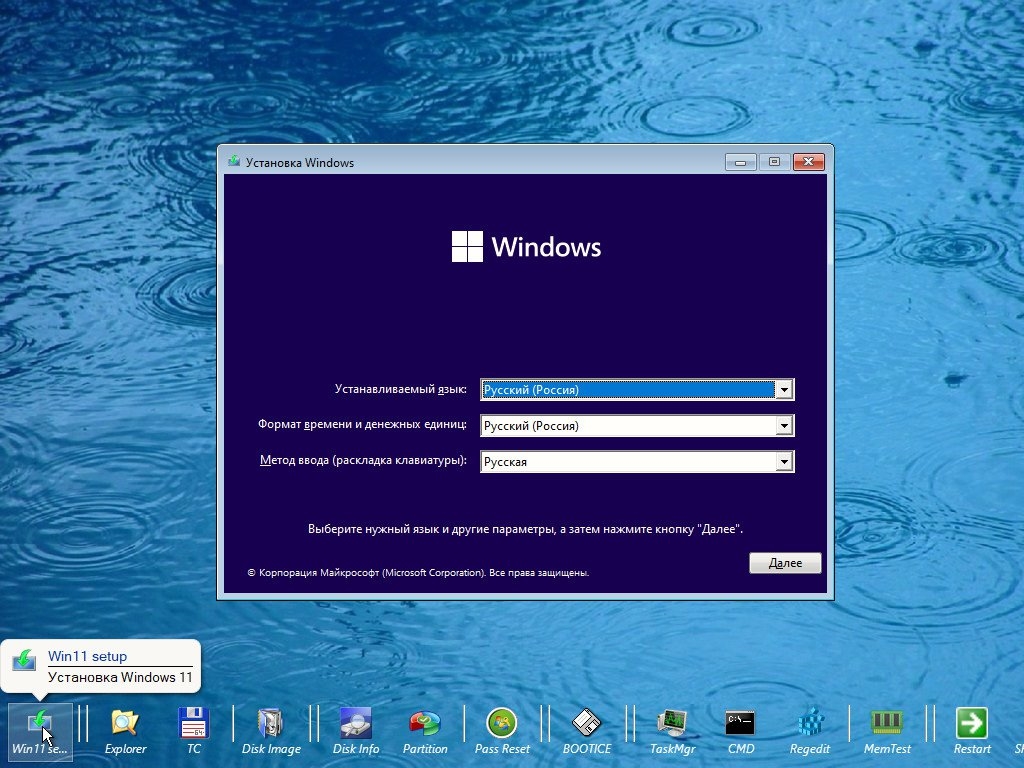Open Explorer from the bottom dock
Screen dimensions: 1024x768
pos(125,724)
